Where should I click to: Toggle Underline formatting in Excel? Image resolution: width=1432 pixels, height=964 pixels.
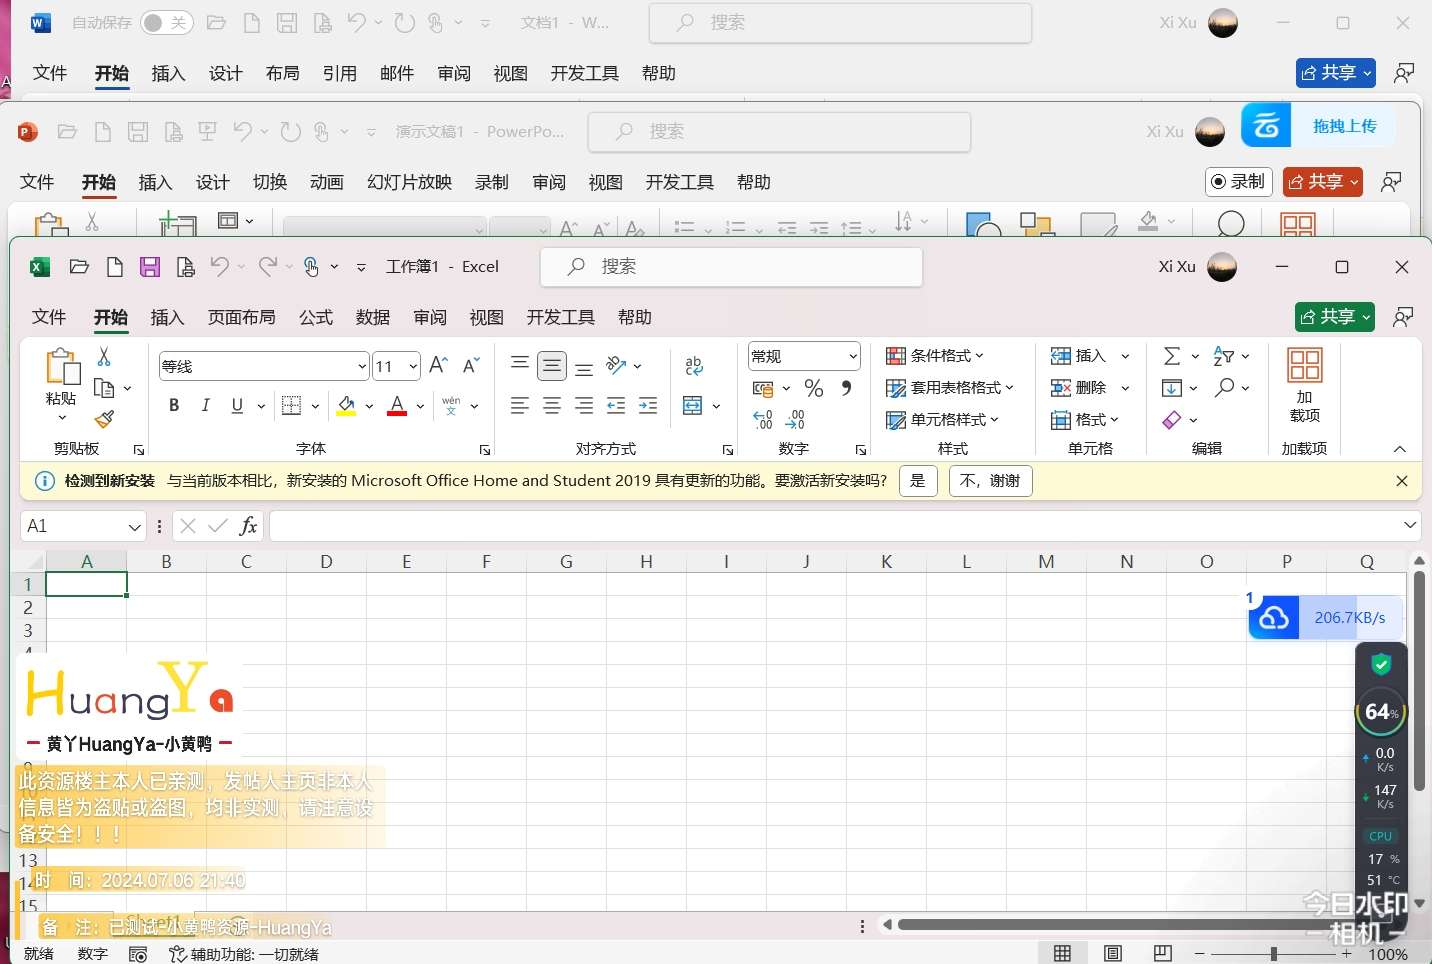pyautogui.click(x=237, y=405)
